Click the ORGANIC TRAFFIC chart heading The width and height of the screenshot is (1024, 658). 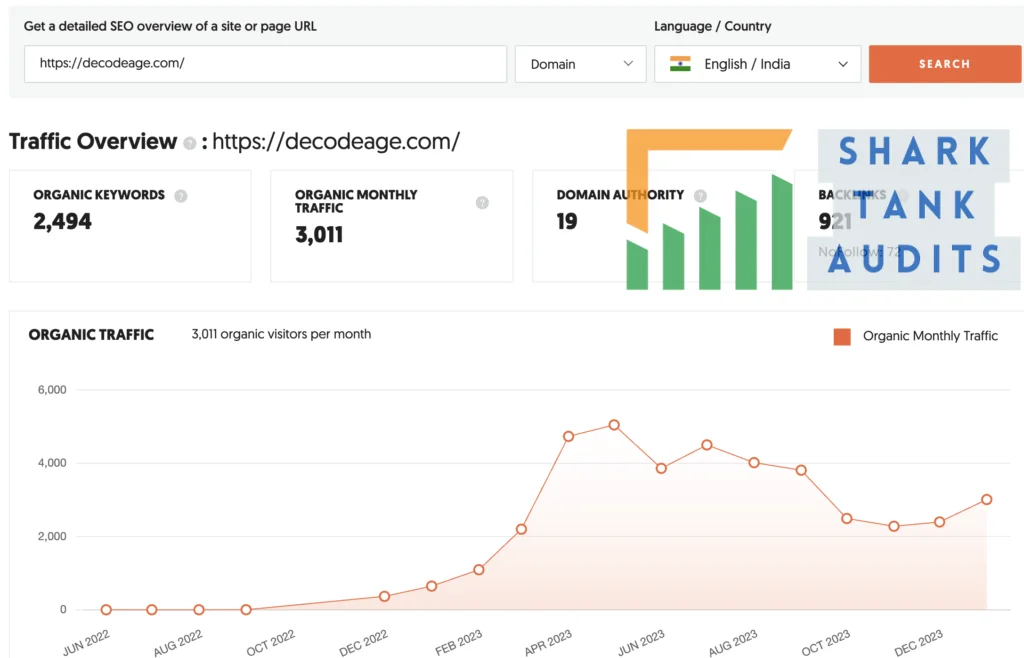point(91,335)
